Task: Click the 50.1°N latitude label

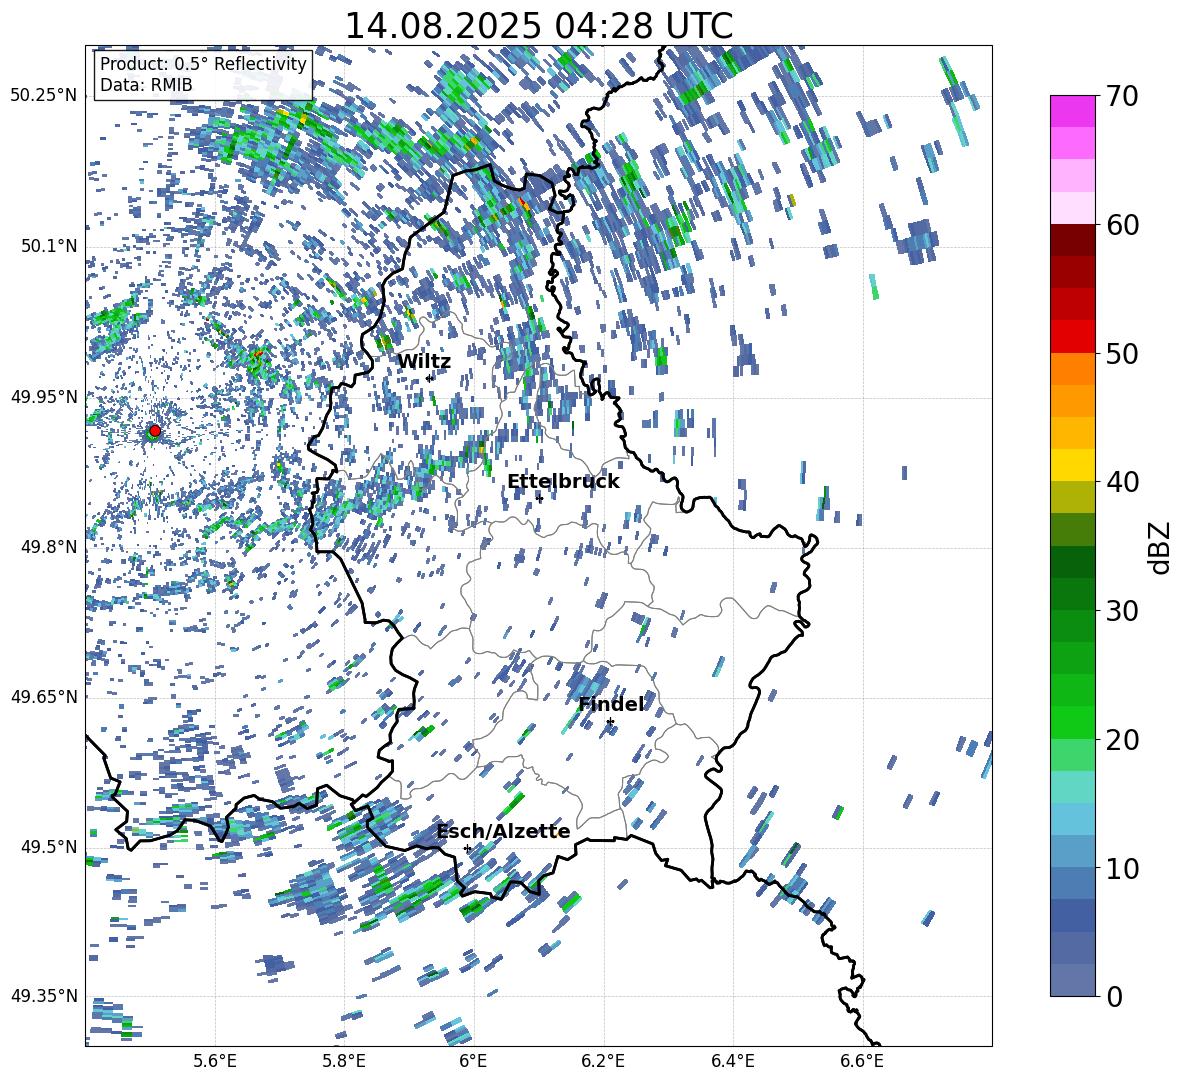Action: pos(48,246)
